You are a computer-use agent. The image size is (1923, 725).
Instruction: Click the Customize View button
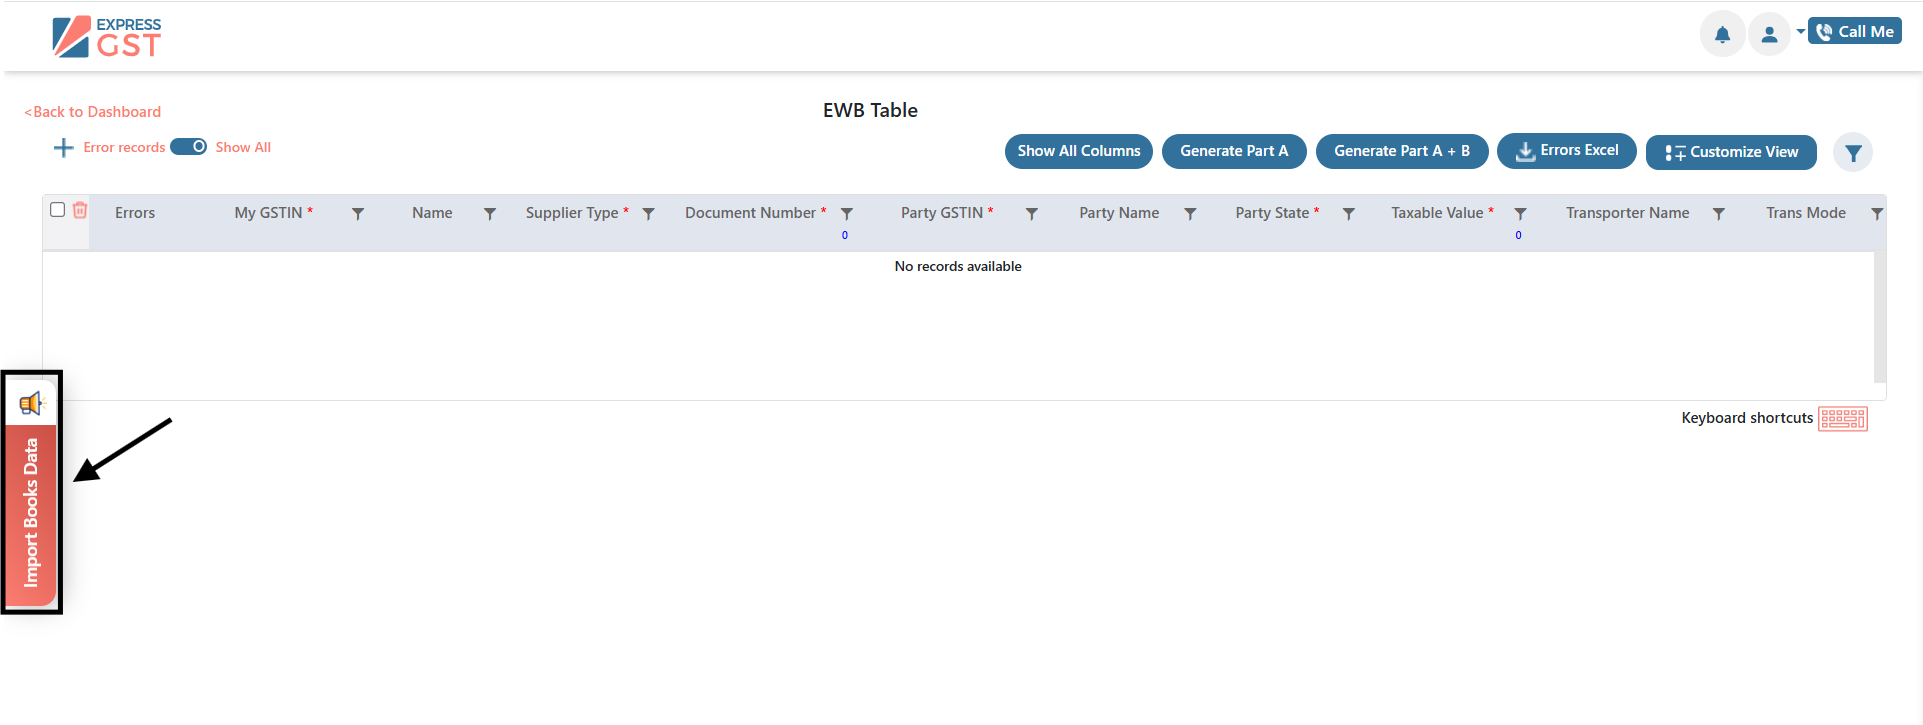tap(1730, 152)
